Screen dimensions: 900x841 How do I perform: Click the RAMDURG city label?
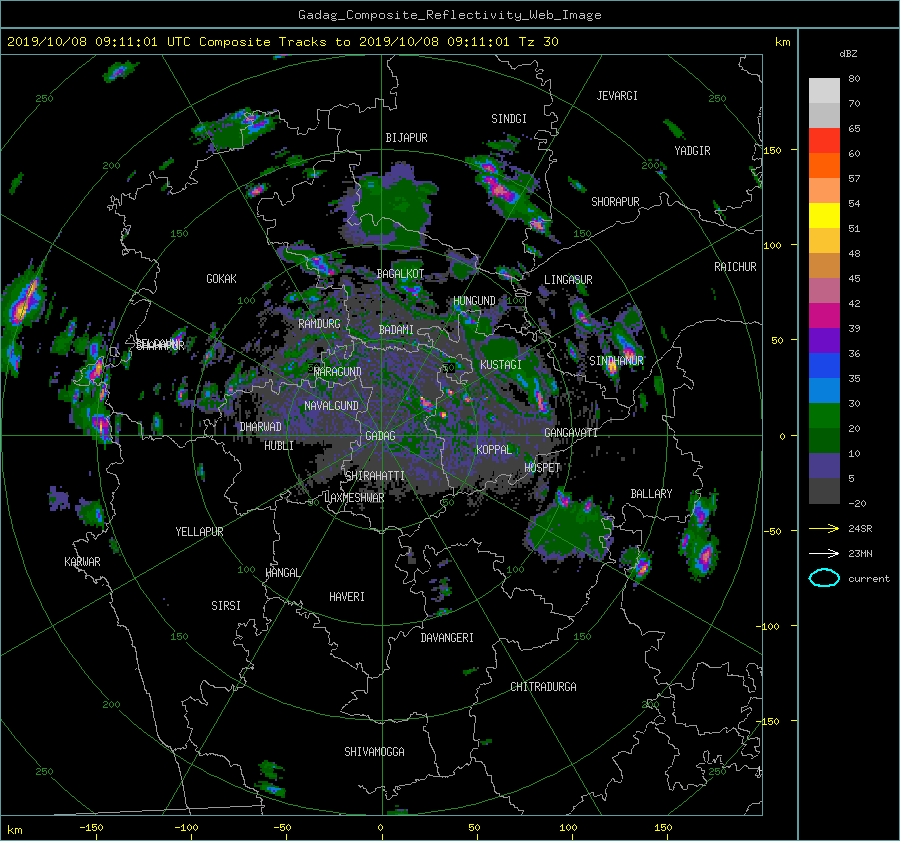pyautogui.click(x=319, y=324)
